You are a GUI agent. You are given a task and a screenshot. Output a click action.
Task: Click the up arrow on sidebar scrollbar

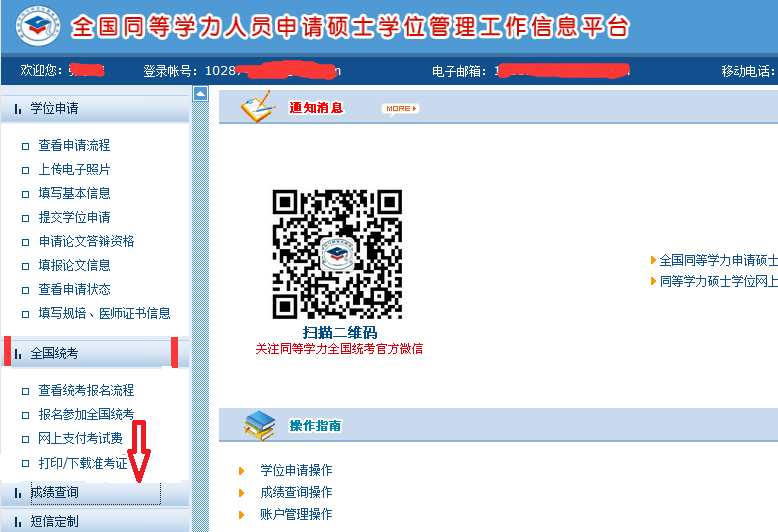coord(200,93)
